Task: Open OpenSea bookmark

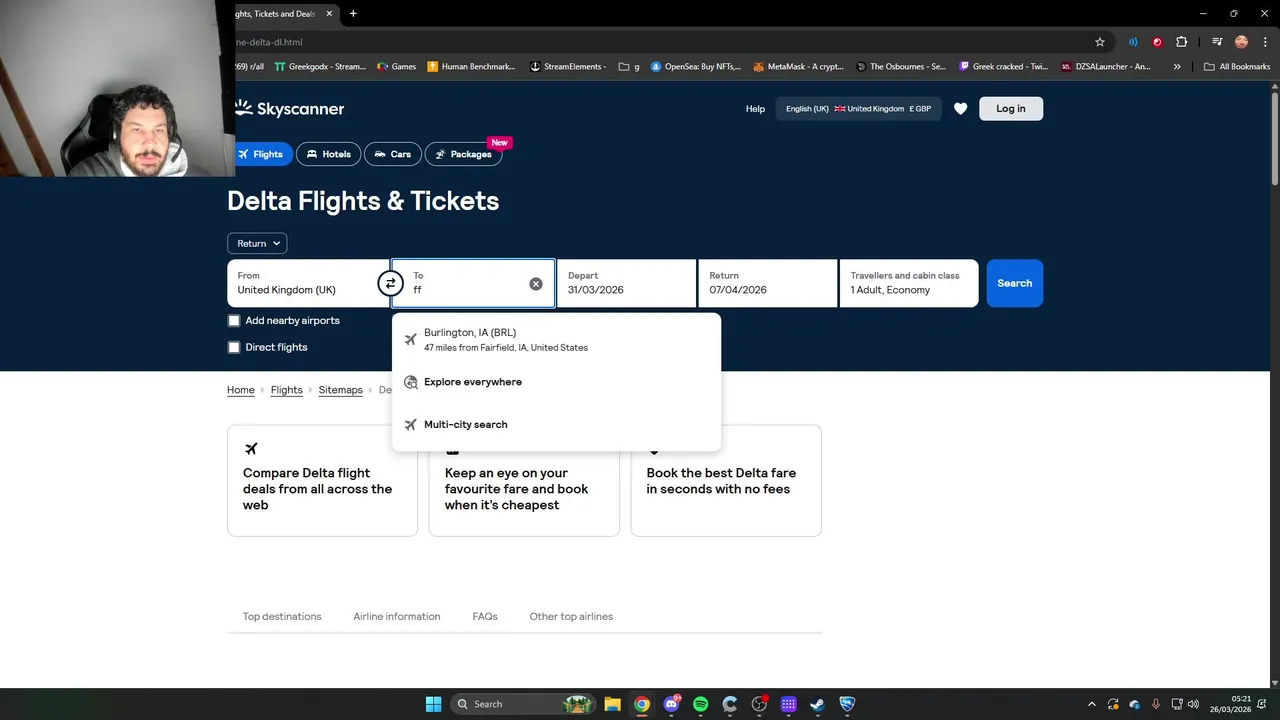Action: coord(696,67)
